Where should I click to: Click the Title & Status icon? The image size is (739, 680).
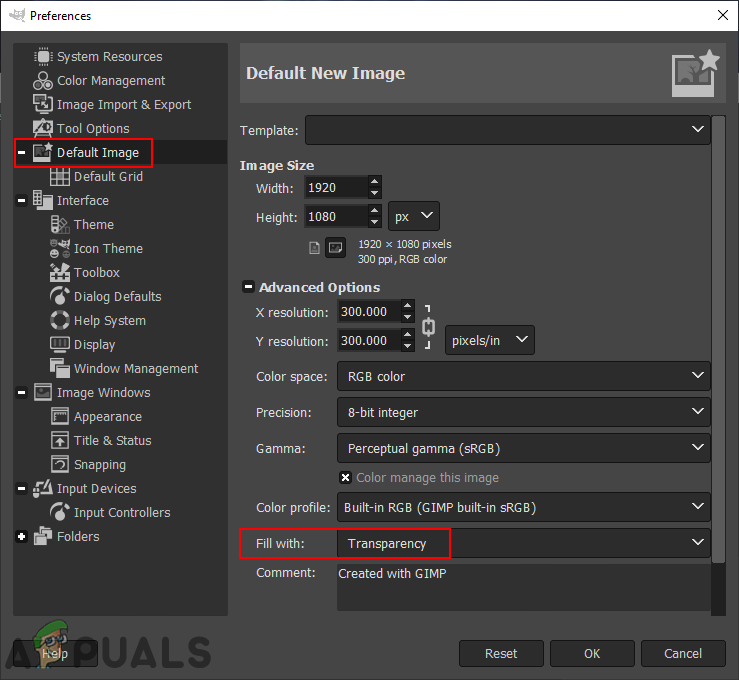pyautogui.click(x=60, y=441)
